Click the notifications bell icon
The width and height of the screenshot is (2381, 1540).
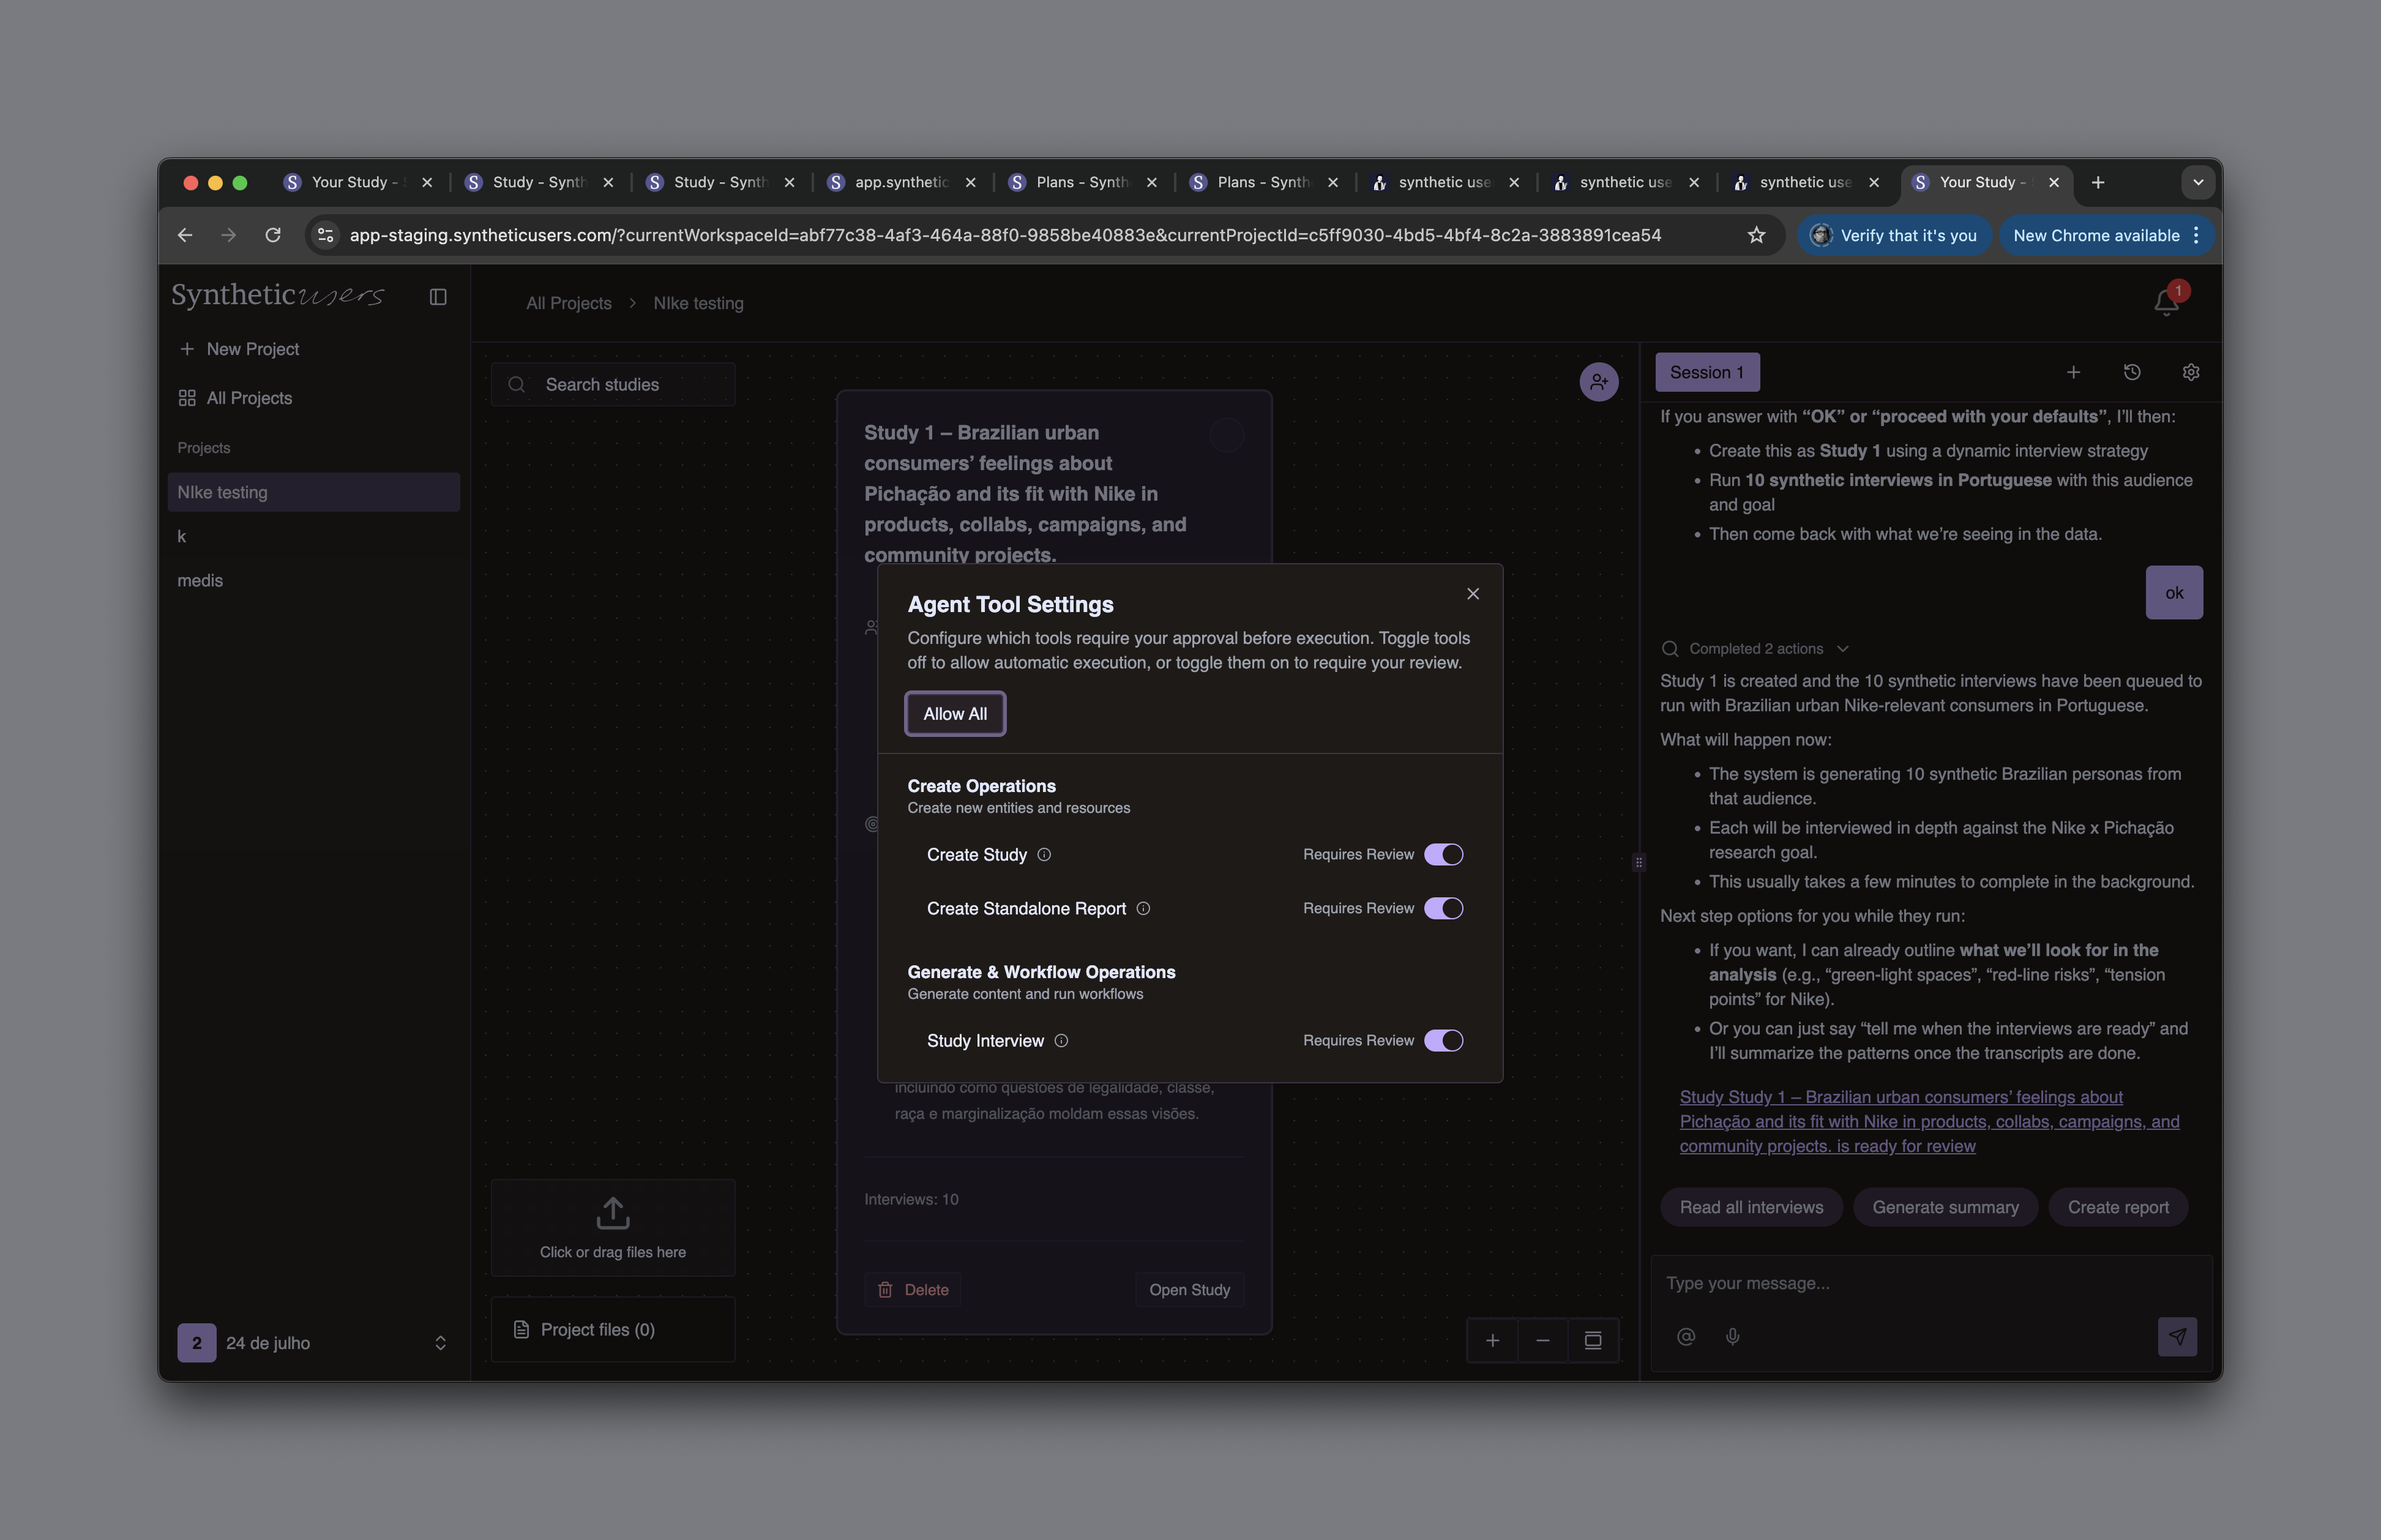coord(2165,302)
